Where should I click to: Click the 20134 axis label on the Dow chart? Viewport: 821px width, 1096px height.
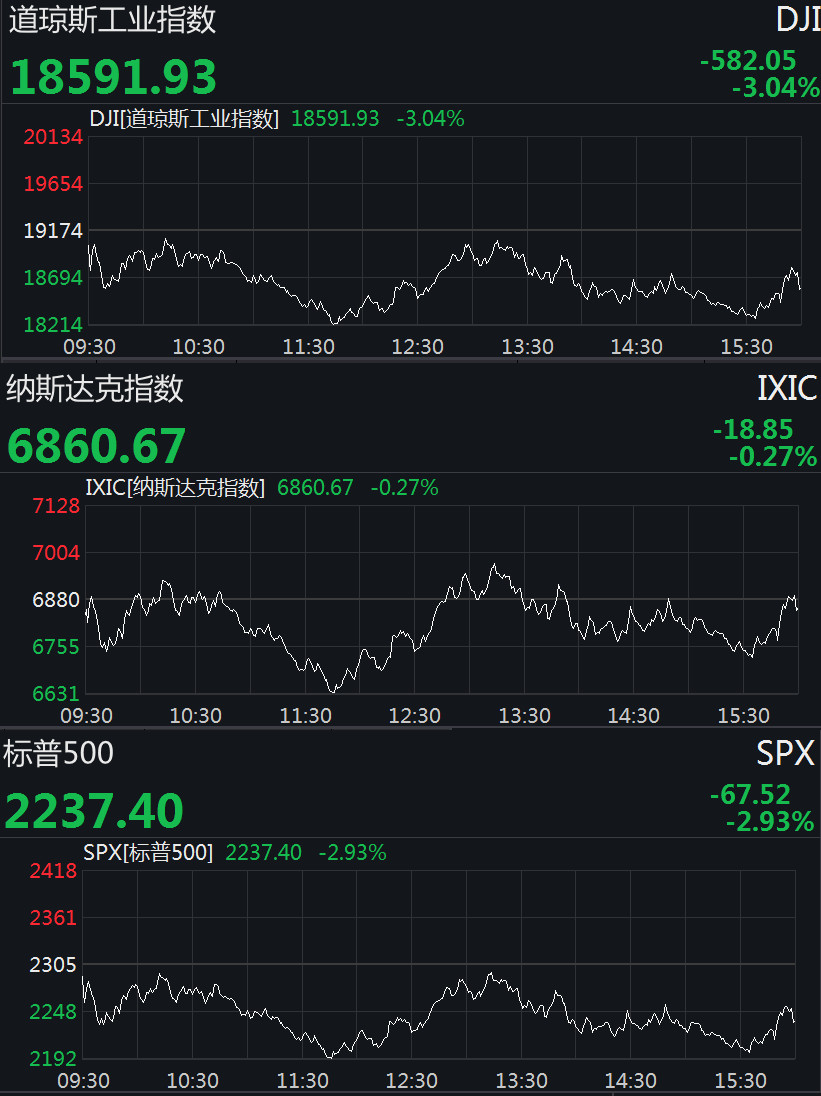click(x=53, y=138)
